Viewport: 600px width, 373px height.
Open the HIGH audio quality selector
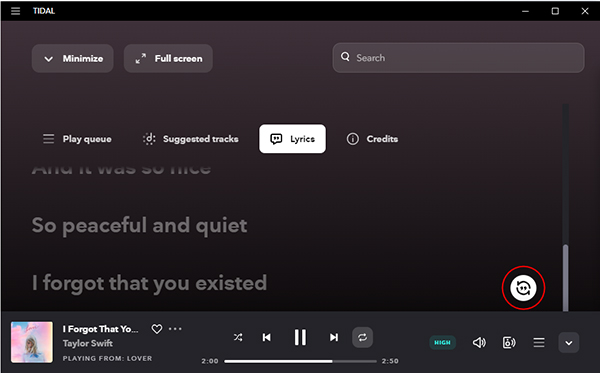442,342
